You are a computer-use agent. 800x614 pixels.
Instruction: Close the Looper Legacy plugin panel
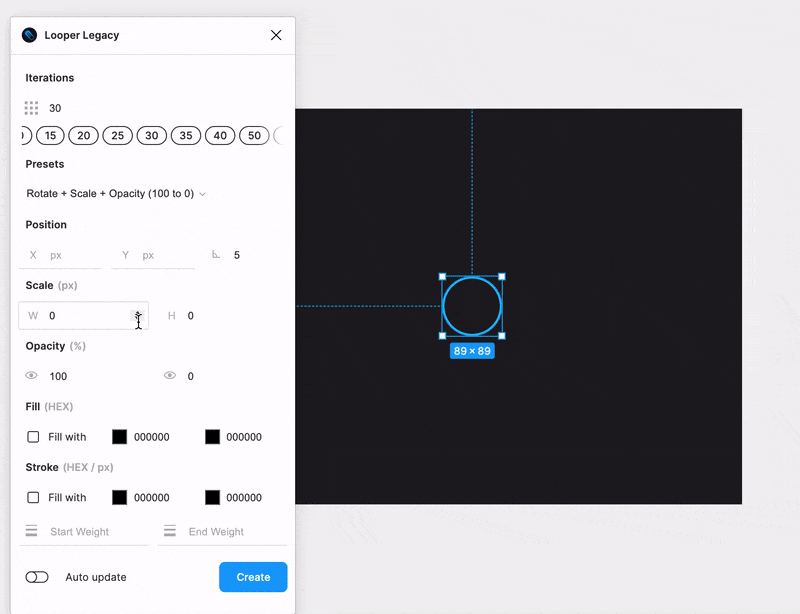(276, 35)
